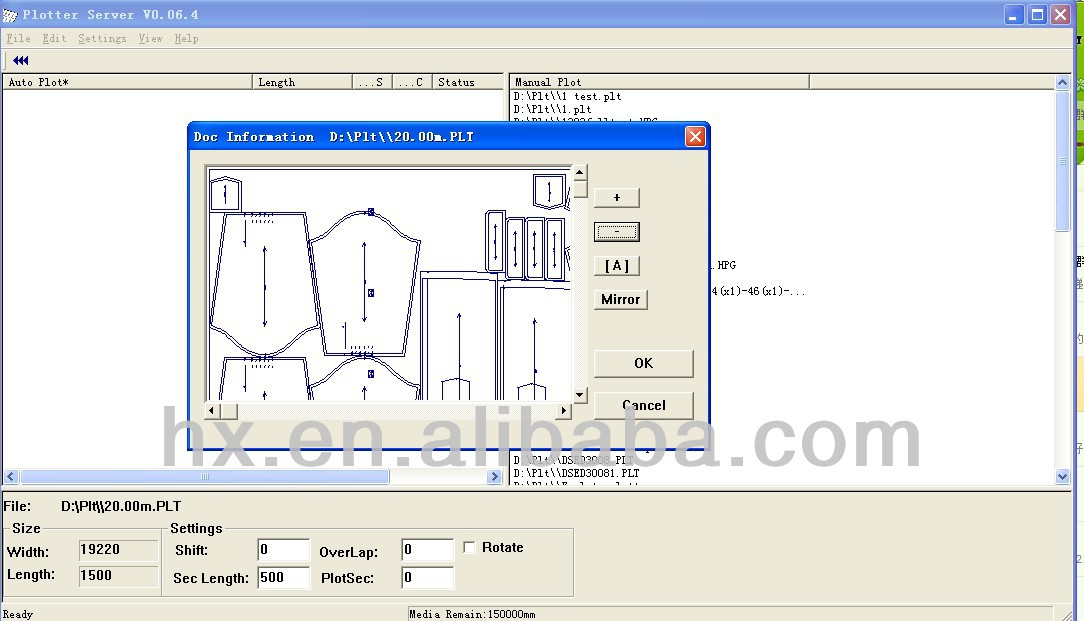The image size is (1084, 621).
Task: Click the pattern preview thumbnail in dialog
Action: (389, 284)
